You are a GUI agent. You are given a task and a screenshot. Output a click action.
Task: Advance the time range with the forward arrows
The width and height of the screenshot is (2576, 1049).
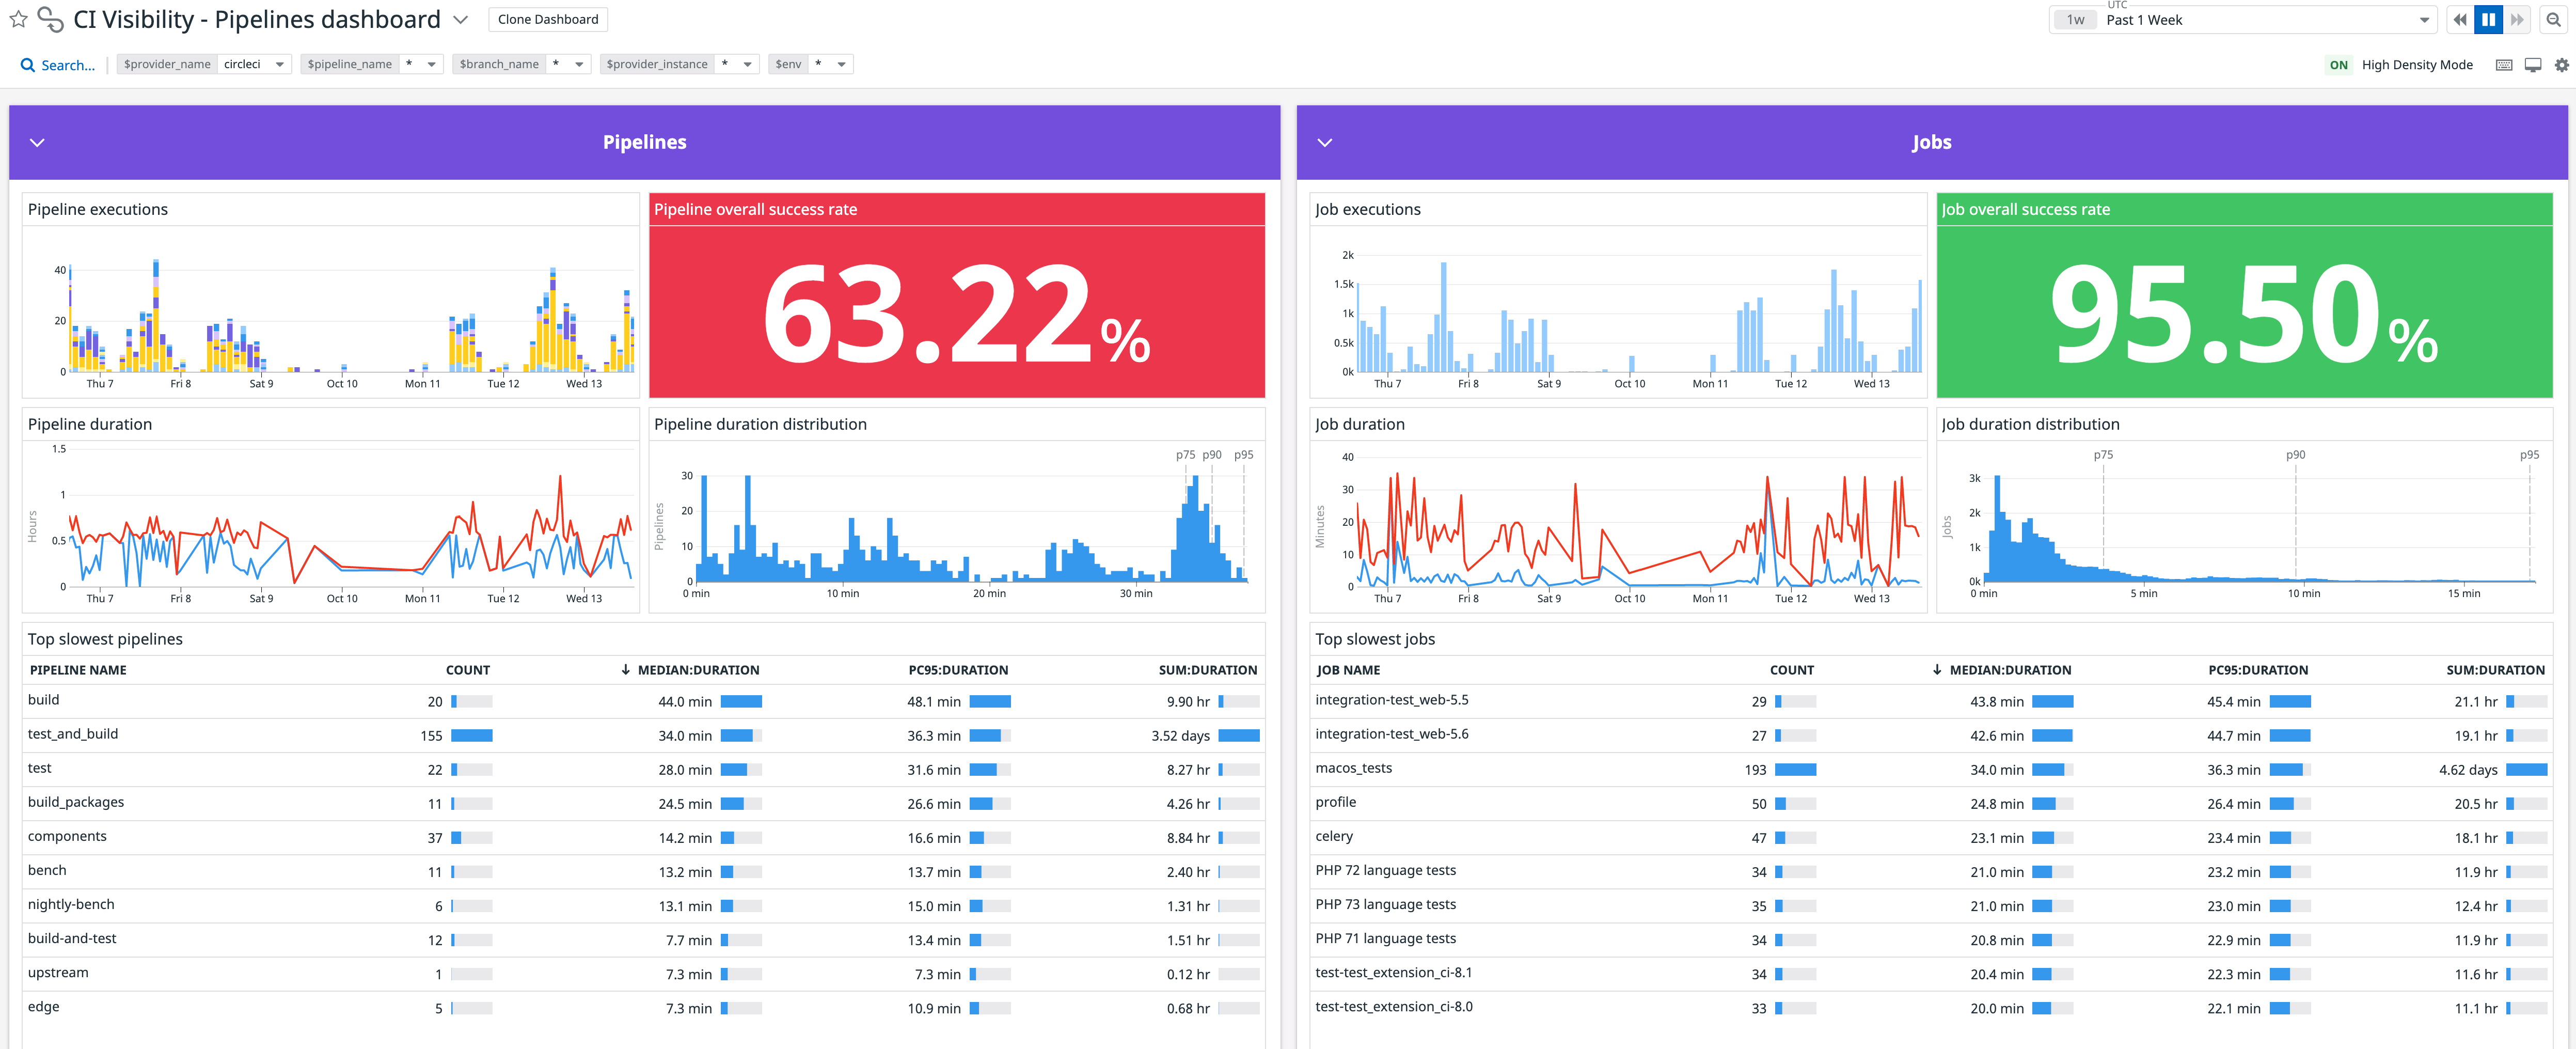click(x=2518, y=19)
